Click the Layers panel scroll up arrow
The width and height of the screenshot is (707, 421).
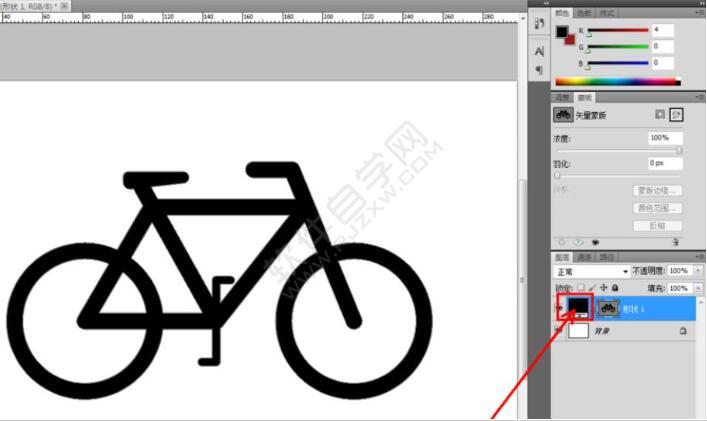point(701,302)
